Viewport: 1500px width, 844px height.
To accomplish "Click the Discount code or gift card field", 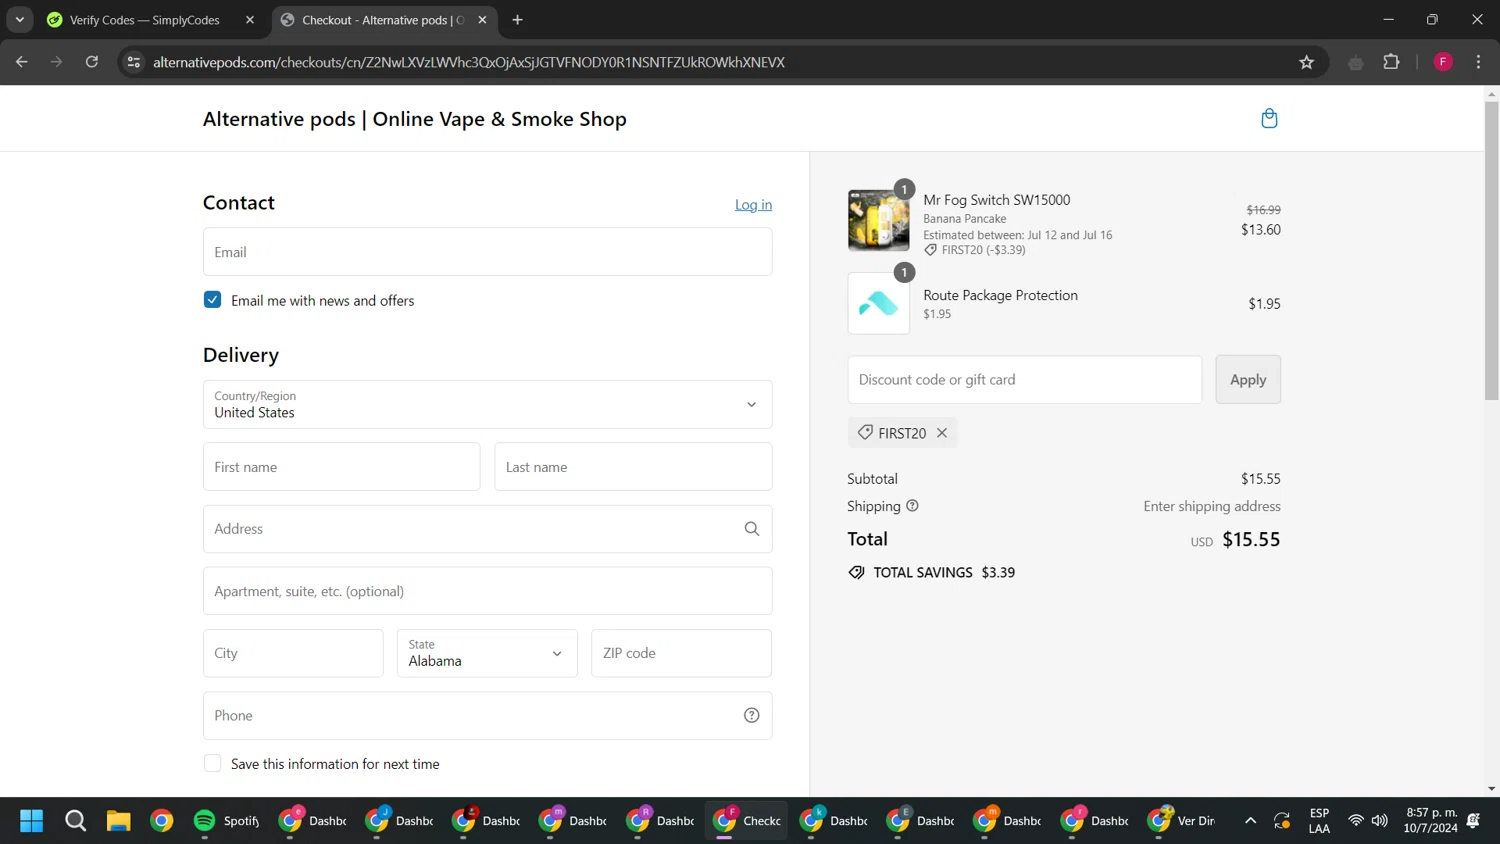I will point(1025,380).
